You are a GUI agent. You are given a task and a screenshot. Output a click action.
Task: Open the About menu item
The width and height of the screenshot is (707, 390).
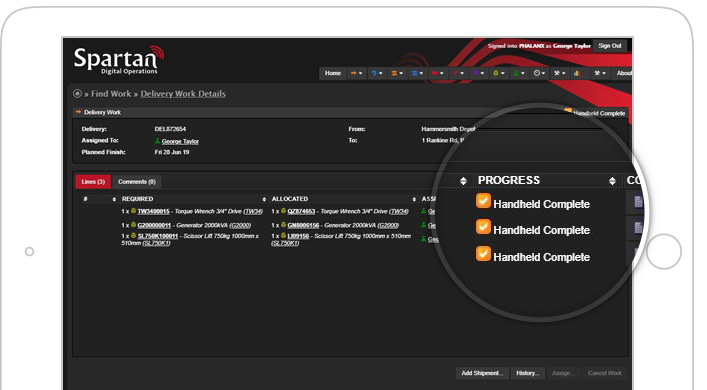624,73
